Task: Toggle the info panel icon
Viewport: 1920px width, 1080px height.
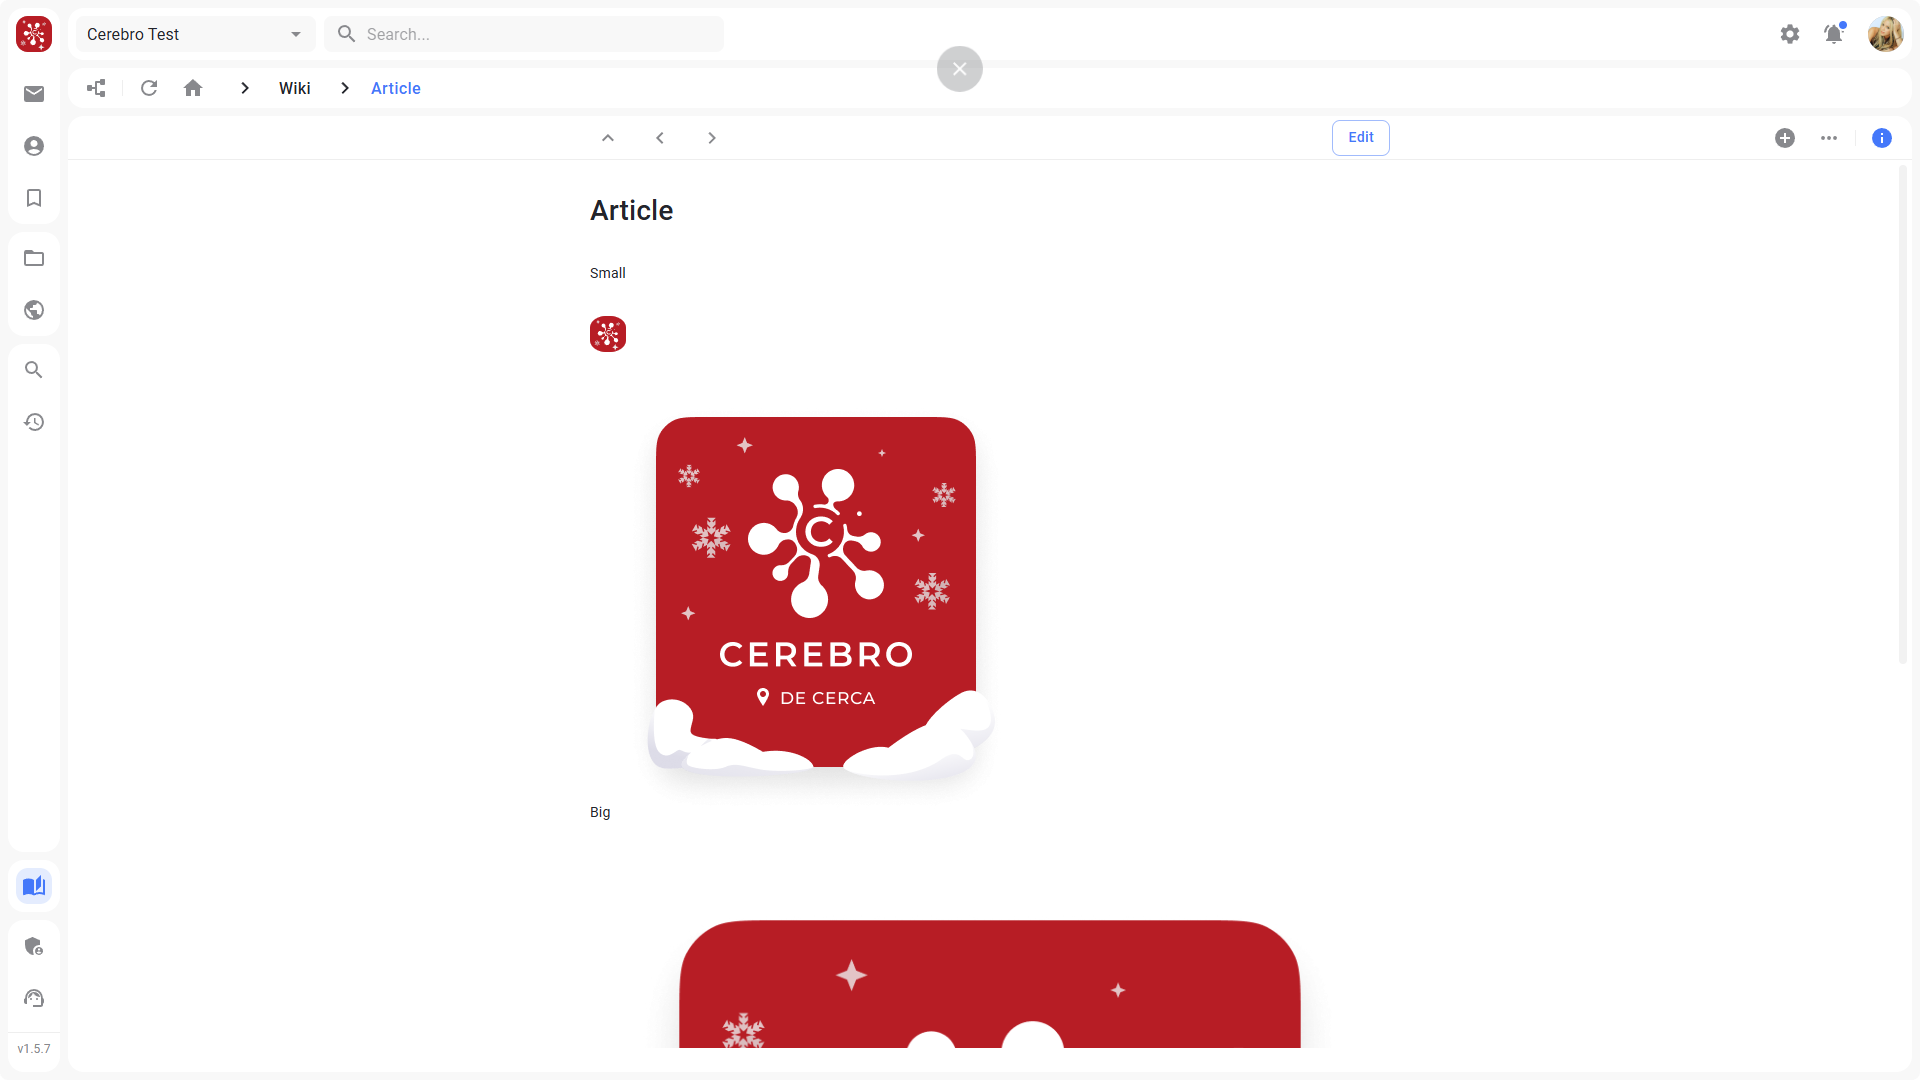Action: tap(1882, 138)
